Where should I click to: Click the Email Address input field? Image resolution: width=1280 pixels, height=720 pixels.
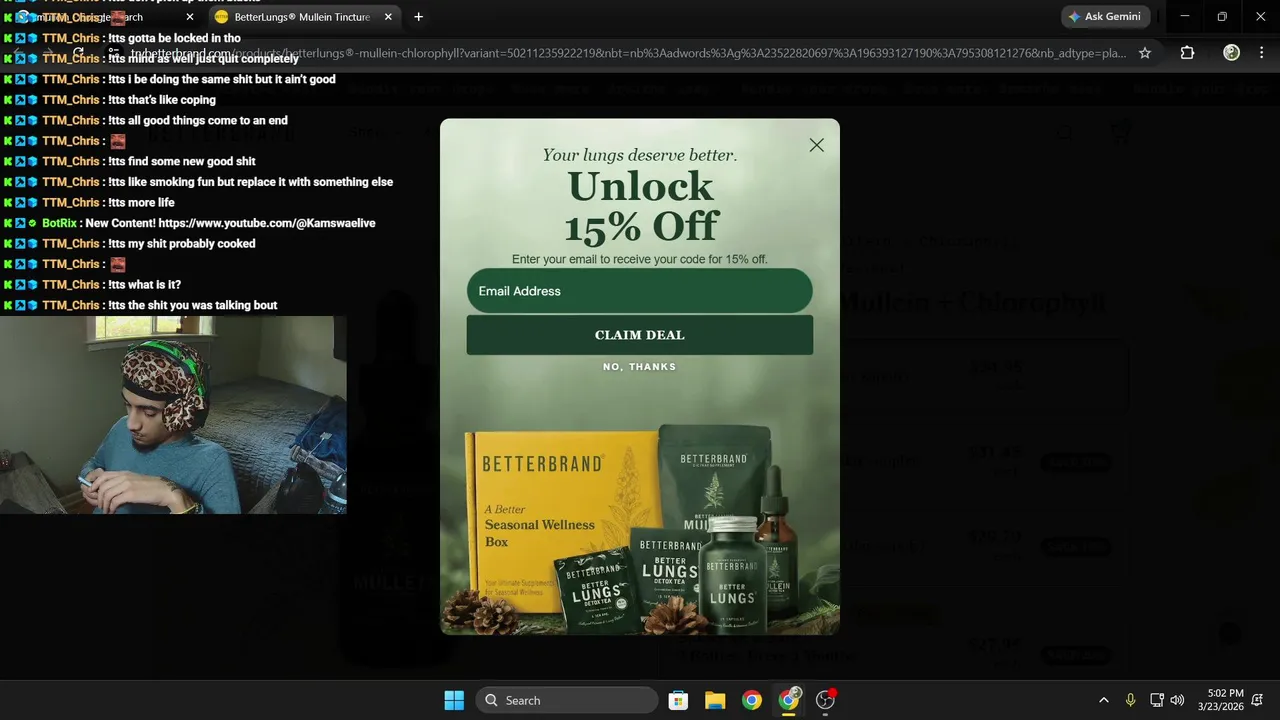coord(639,291)
